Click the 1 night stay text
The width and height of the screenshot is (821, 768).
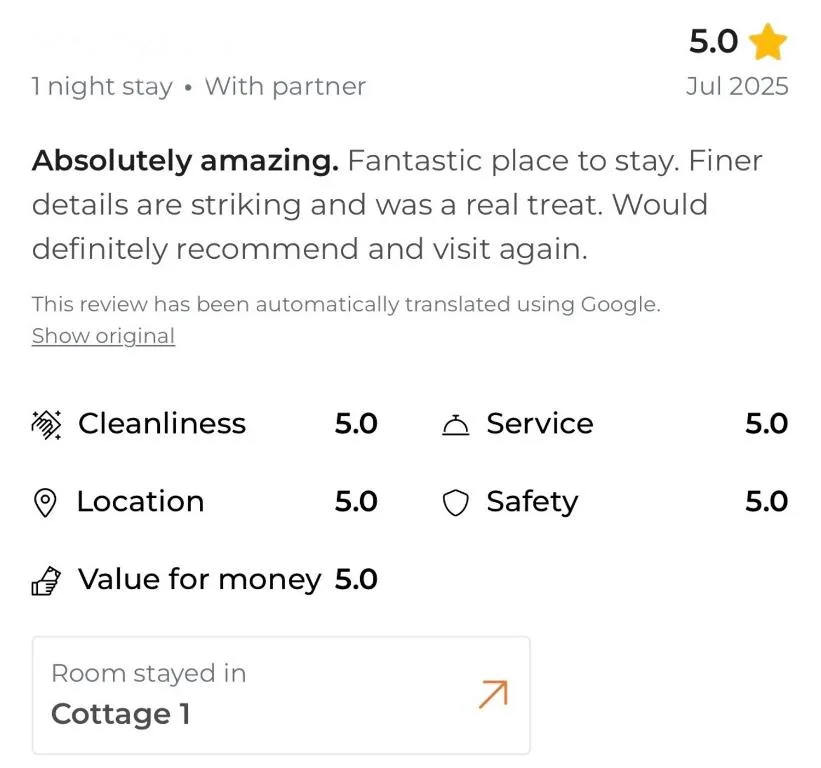(x=102, y=87)
